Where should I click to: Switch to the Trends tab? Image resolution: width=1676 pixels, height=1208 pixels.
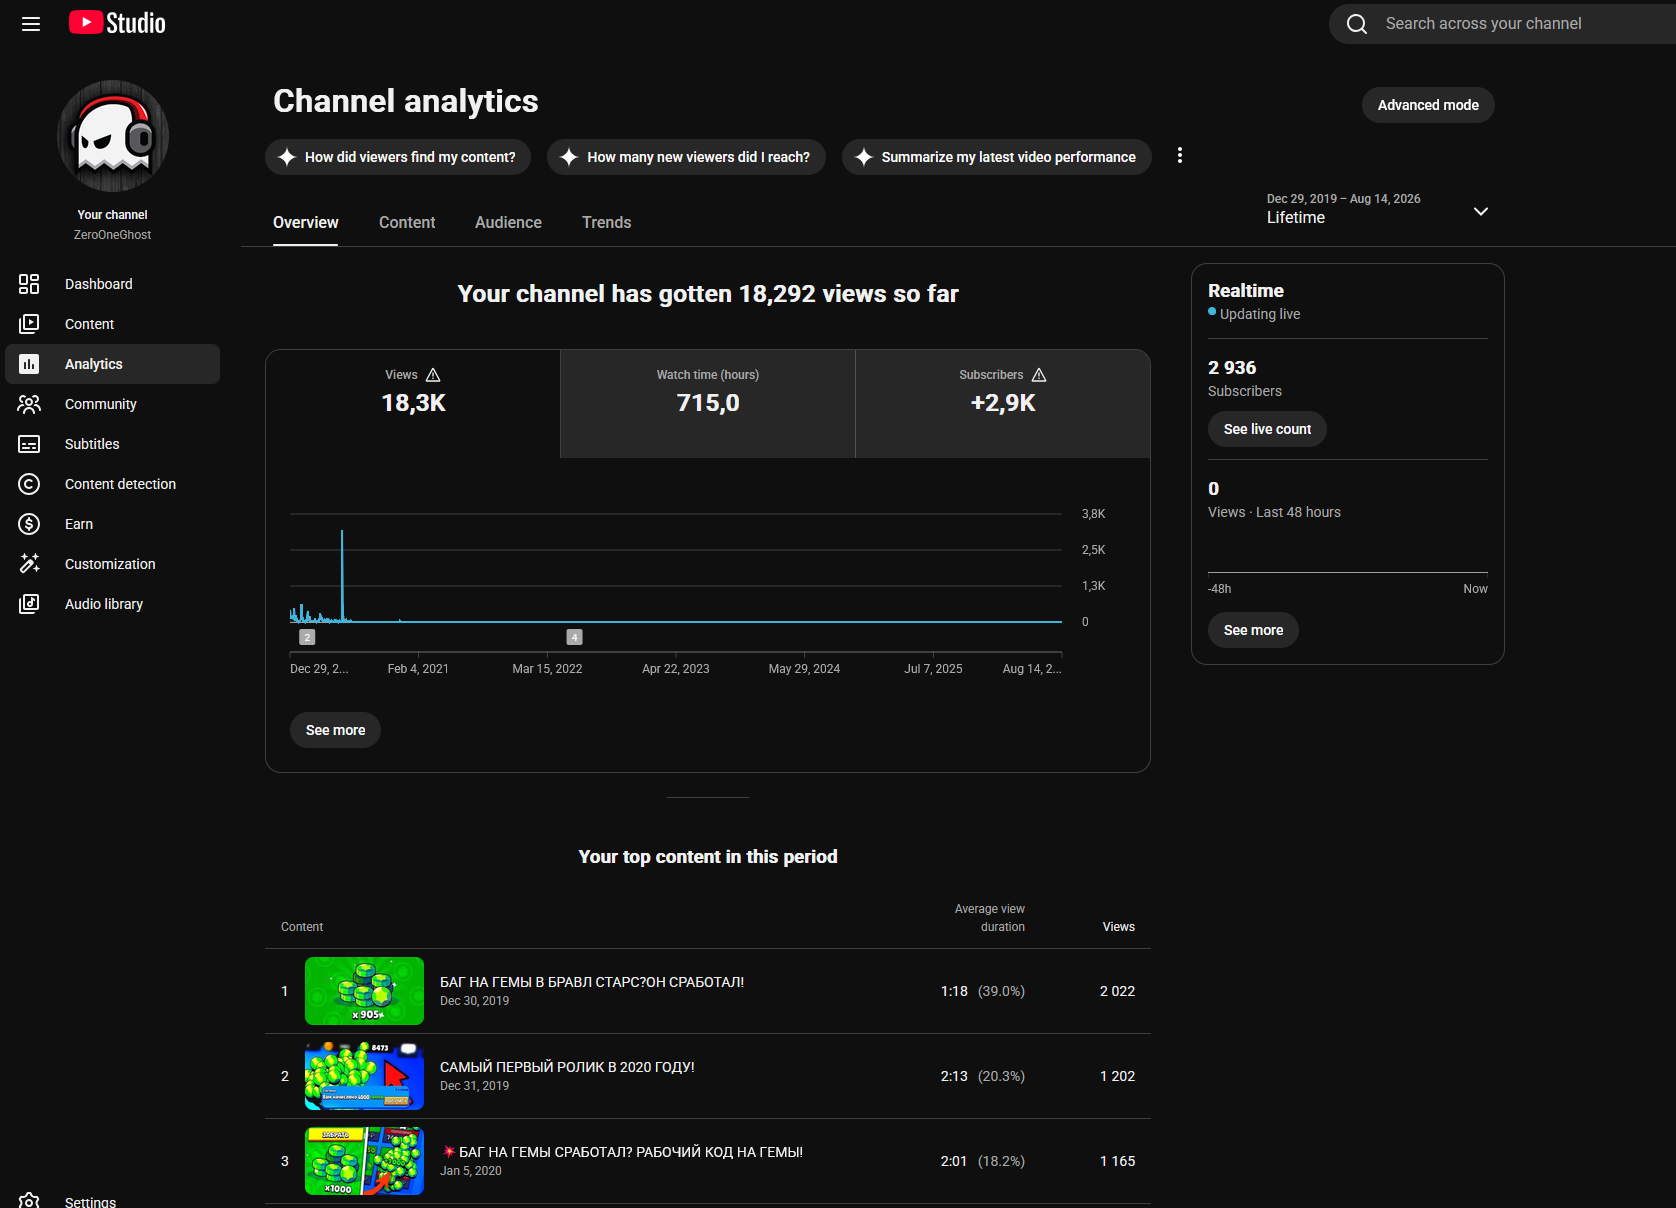coord(607,222)
